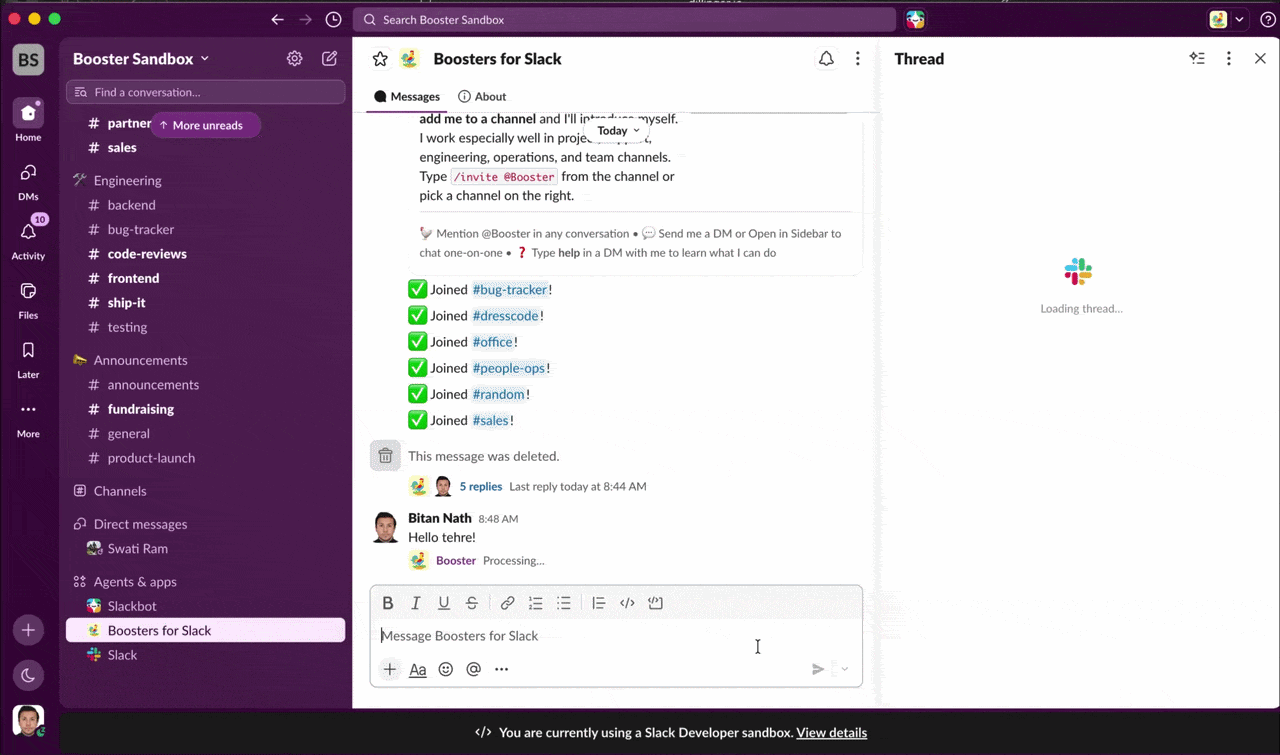Open history with the clock icon
Image resolution: width=1280 pixels, height=755 pixels.
(x=334, y=20)
